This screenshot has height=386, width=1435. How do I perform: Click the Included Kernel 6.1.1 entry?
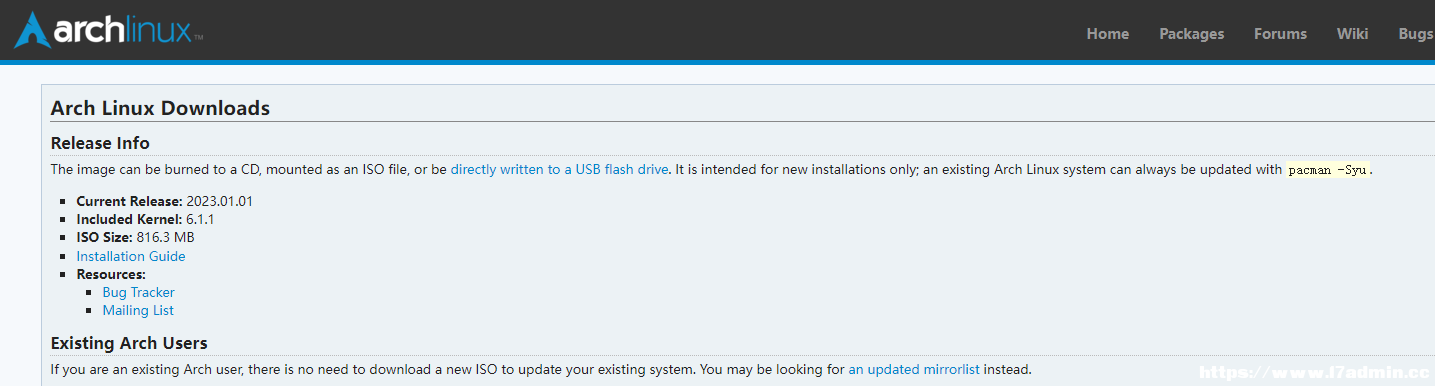(x=146, y=219)
